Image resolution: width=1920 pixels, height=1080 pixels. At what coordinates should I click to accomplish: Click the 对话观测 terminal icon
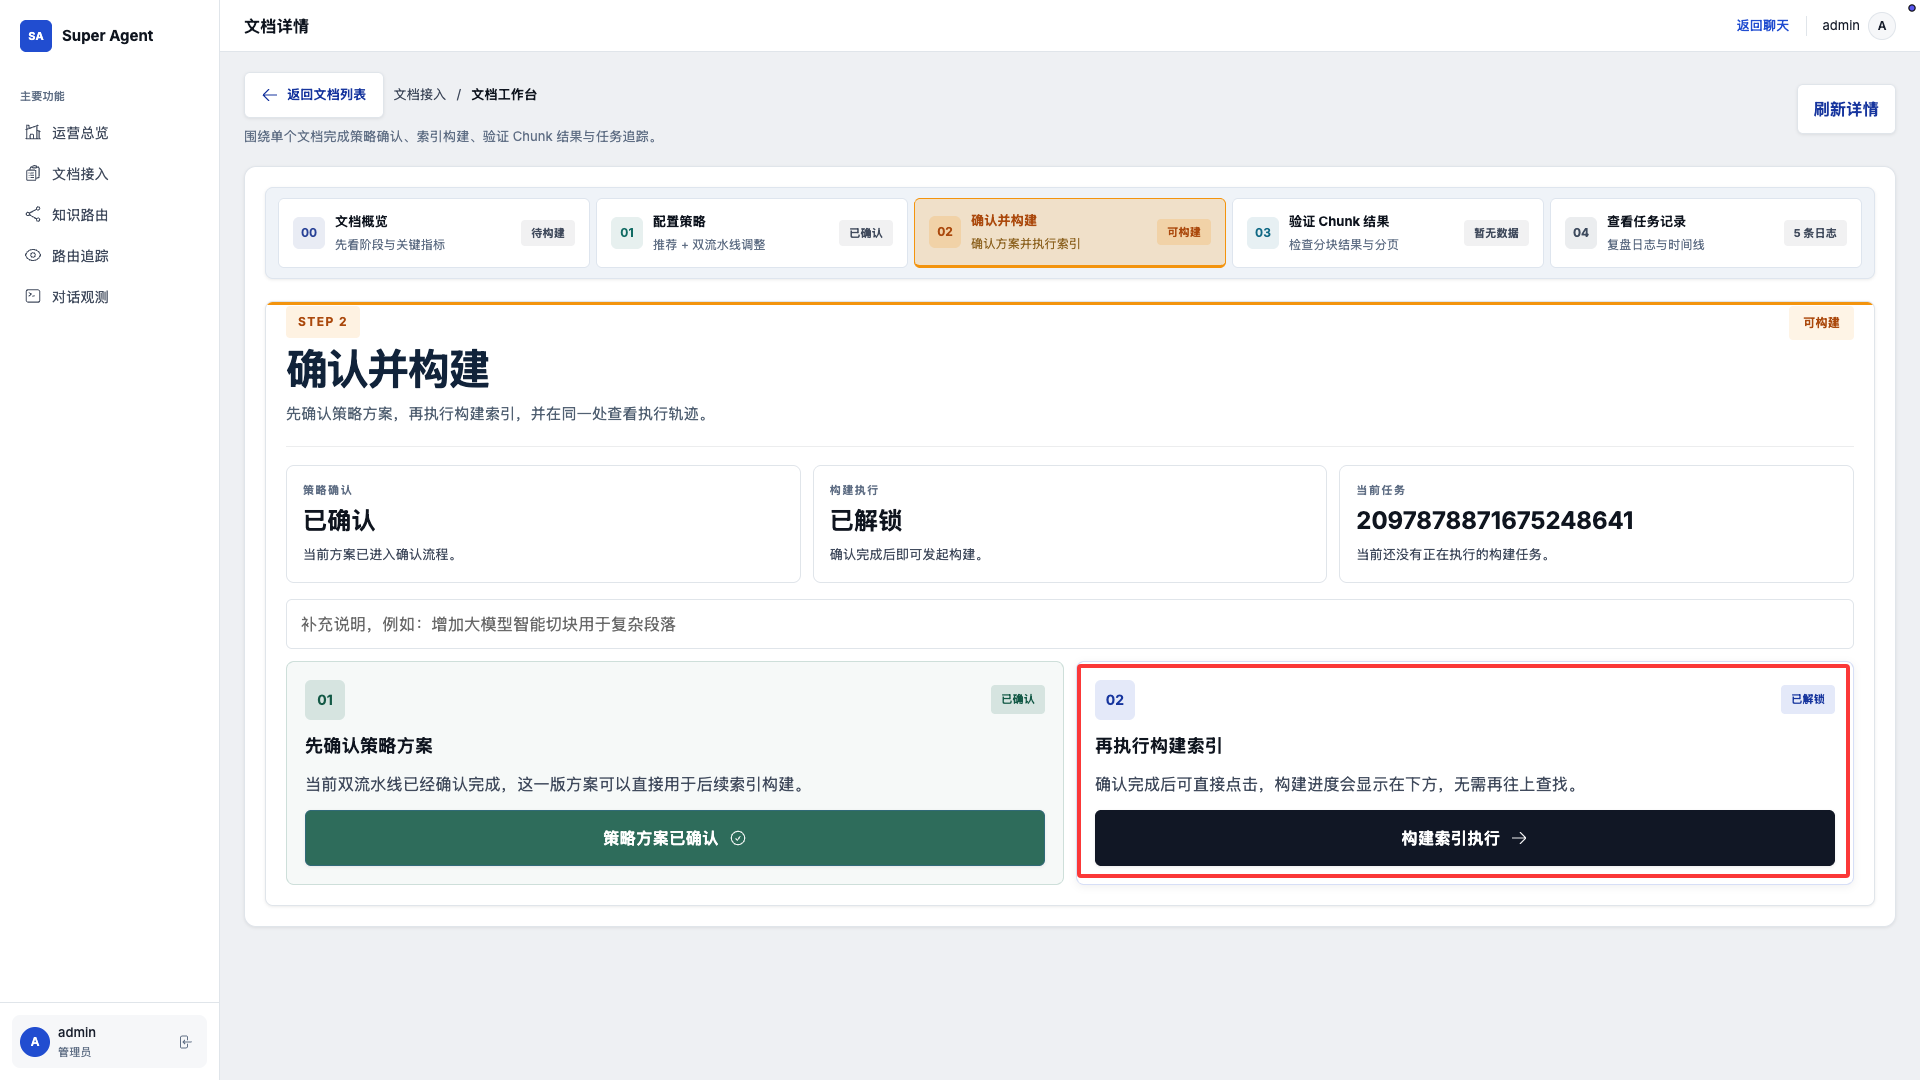33,296
